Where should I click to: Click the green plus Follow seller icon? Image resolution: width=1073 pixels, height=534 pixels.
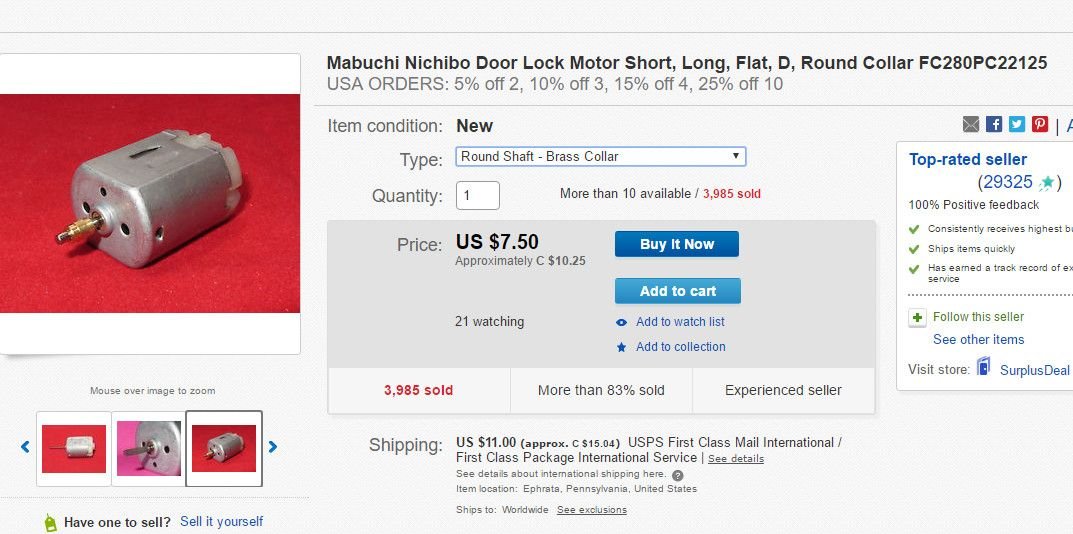pyautogui.click(x=917, y=318)
